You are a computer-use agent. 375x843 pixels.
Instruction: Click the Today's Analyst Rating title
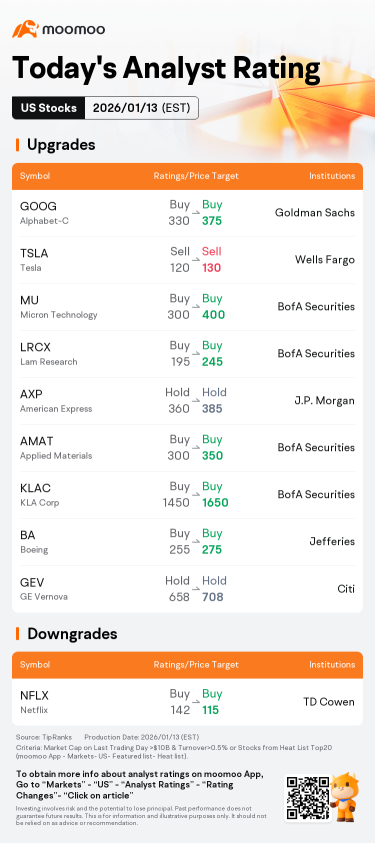coord(166,69)
